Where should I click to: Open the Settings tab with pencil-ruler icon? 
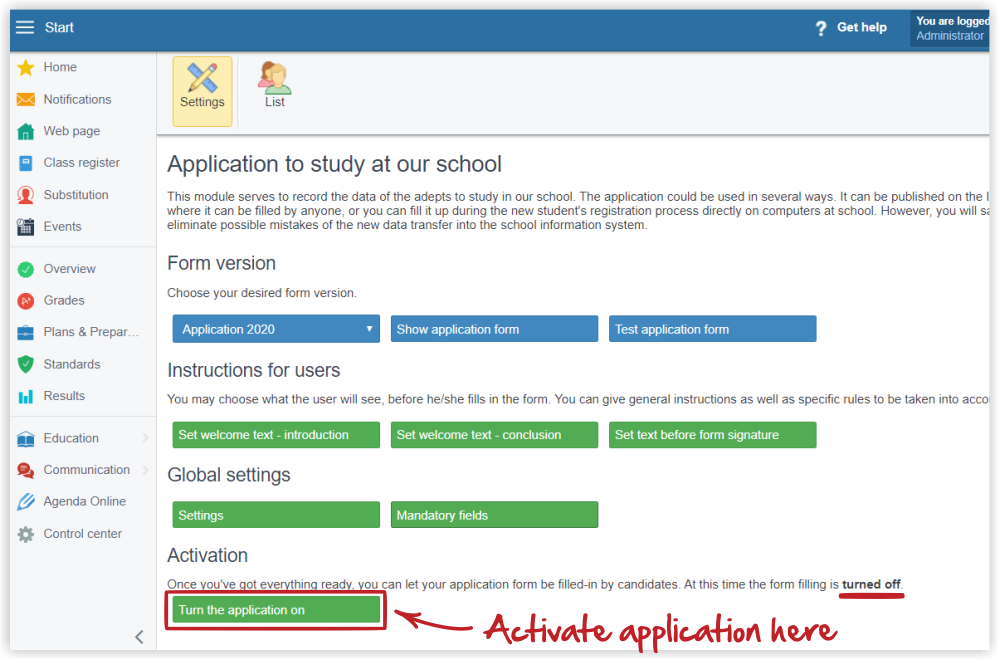pos(203,91)
